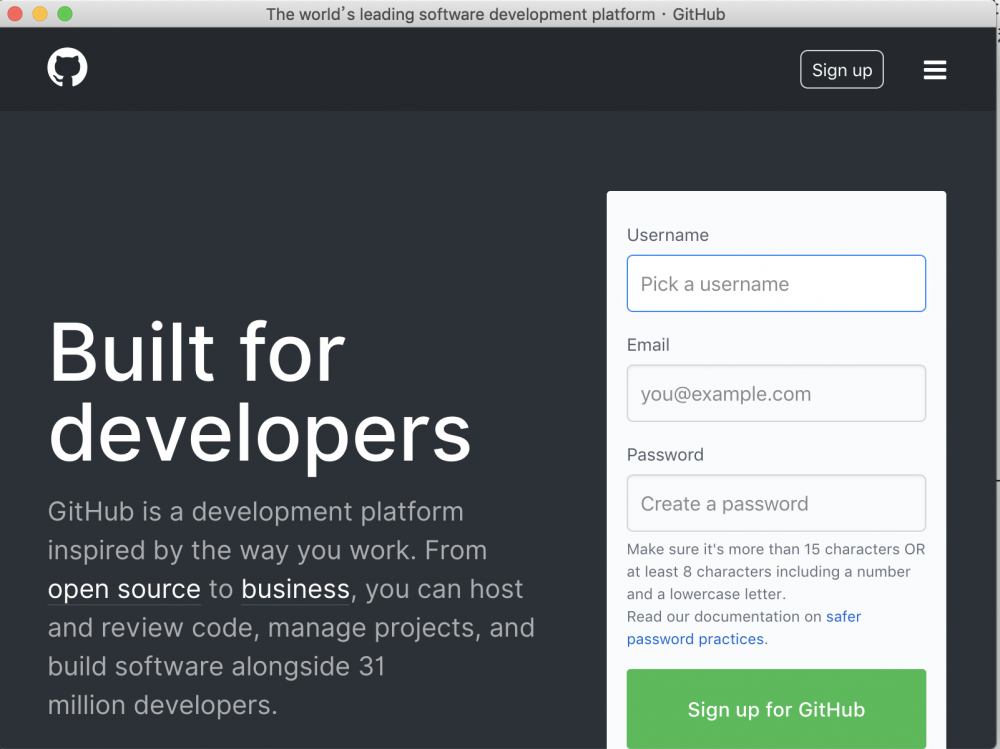Viewport: 1000px width, 749px height.
Task: Click the Username label
Action: [668, 235]
